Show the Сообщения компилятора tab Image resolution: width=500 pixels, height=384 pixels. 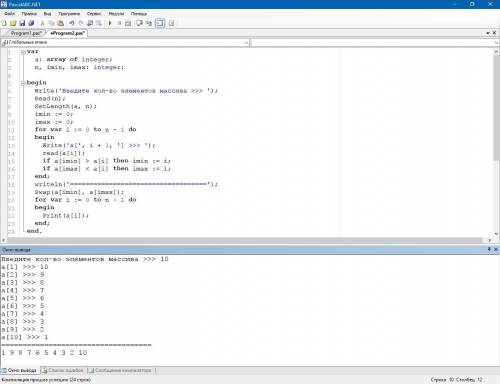(120, 370)
